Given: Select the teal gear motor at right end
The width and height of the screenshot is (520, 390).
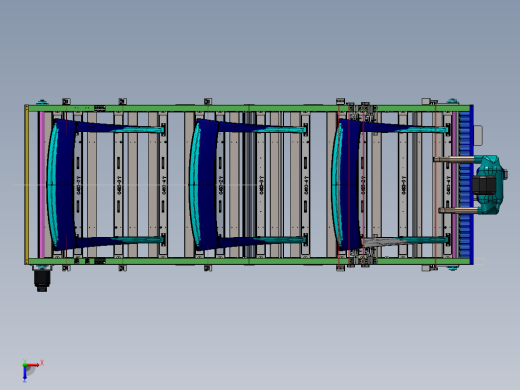Looking at the screenshot, I should [489, 185].
